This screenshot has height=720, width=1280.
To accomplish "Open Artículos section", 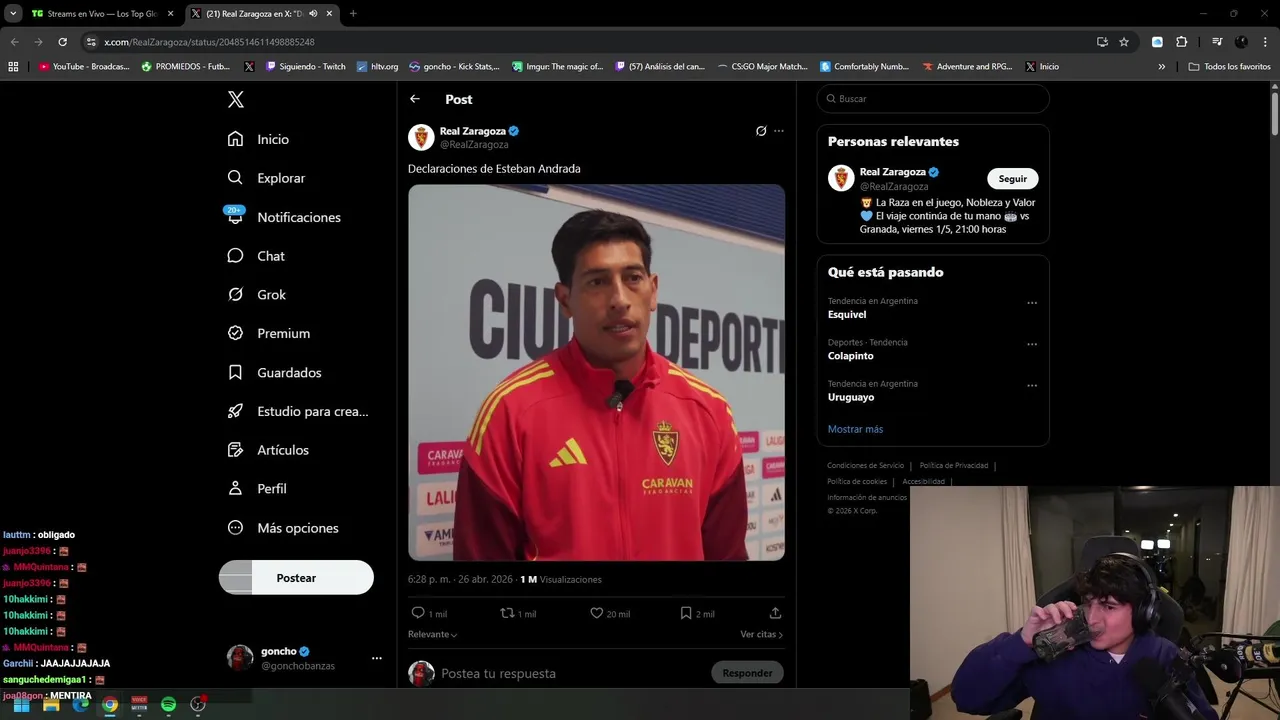I will click(x=268, y=450).
